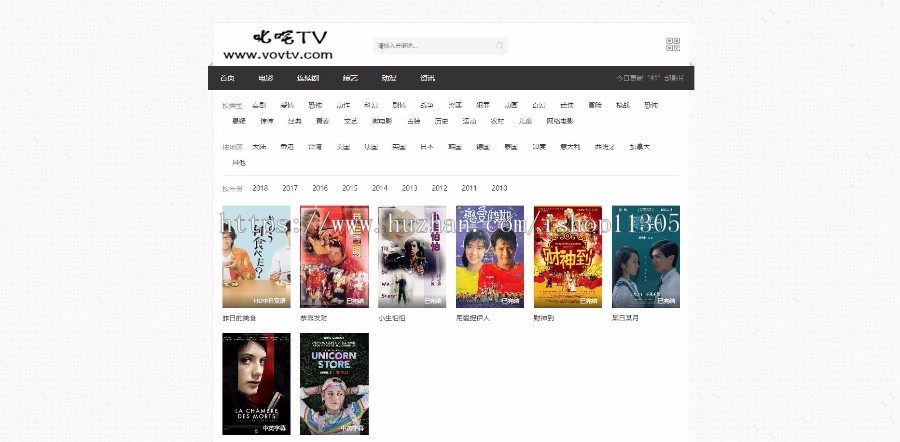Image resolution: width=900 pixels, height=442 pixels.
Task: Filter by region 韩国
Action: coord(455,147)
